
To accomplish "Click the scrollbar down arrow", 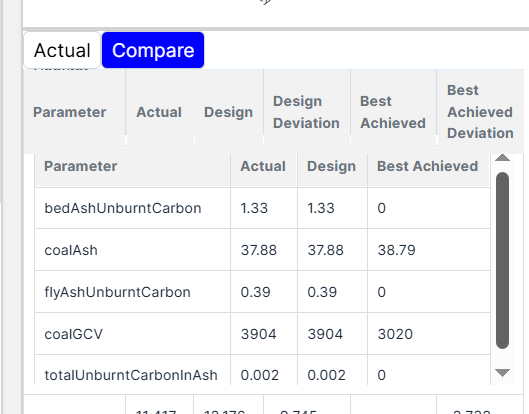I will tap(502, 373).
